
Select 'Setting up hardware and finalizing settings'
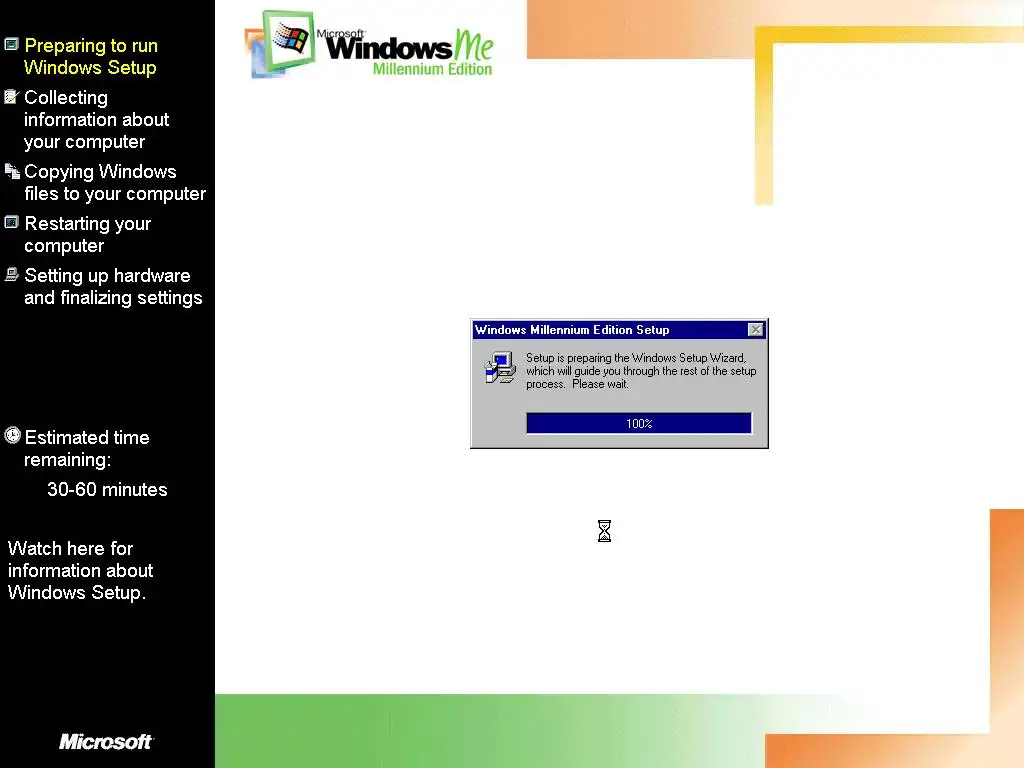[x=113, y=286]
